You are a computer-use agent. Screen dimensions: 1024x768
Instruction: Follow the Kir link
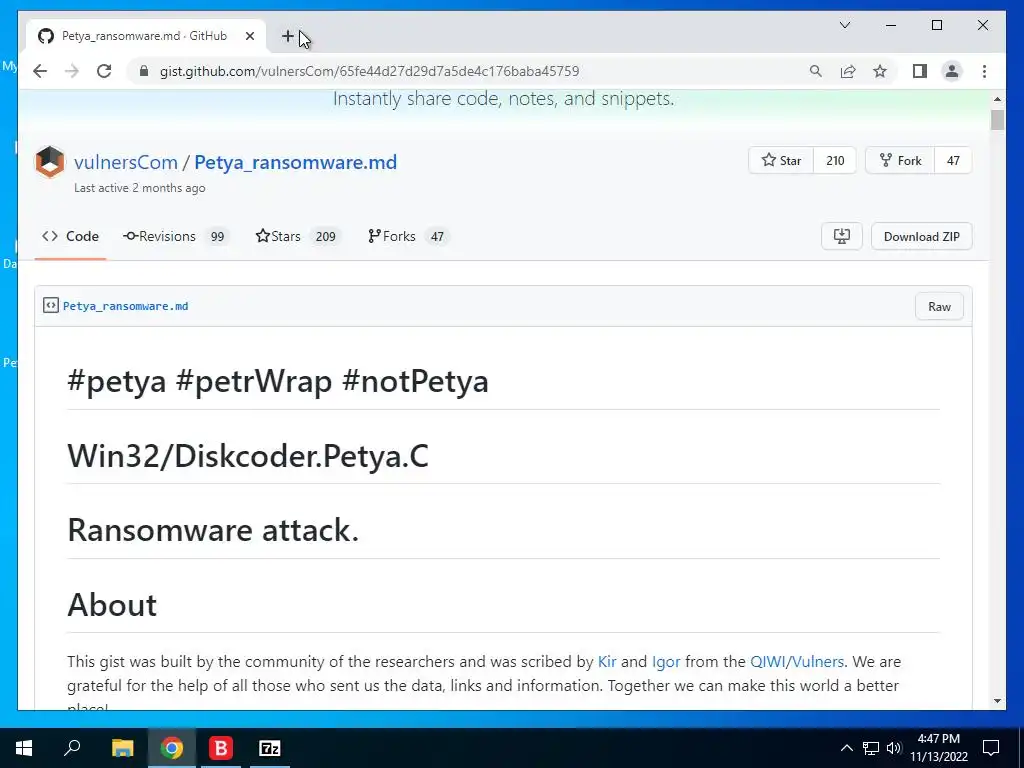click(x=607, y=662)
